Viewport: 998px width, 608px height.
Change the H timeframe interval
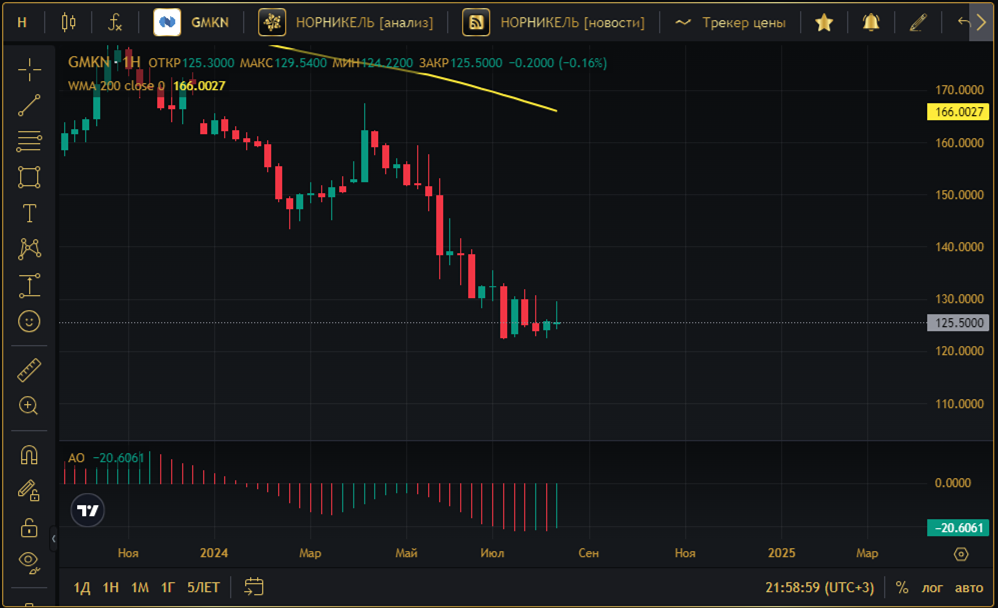[x=22, y=23]
